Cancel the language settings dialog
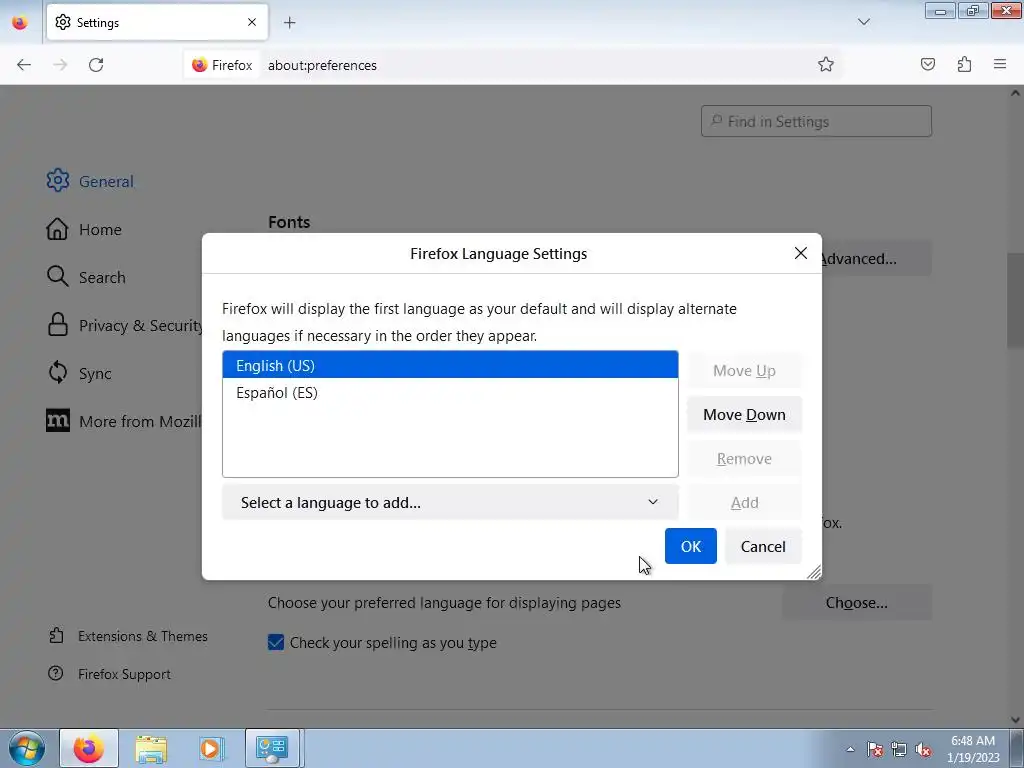 [763, 546]
